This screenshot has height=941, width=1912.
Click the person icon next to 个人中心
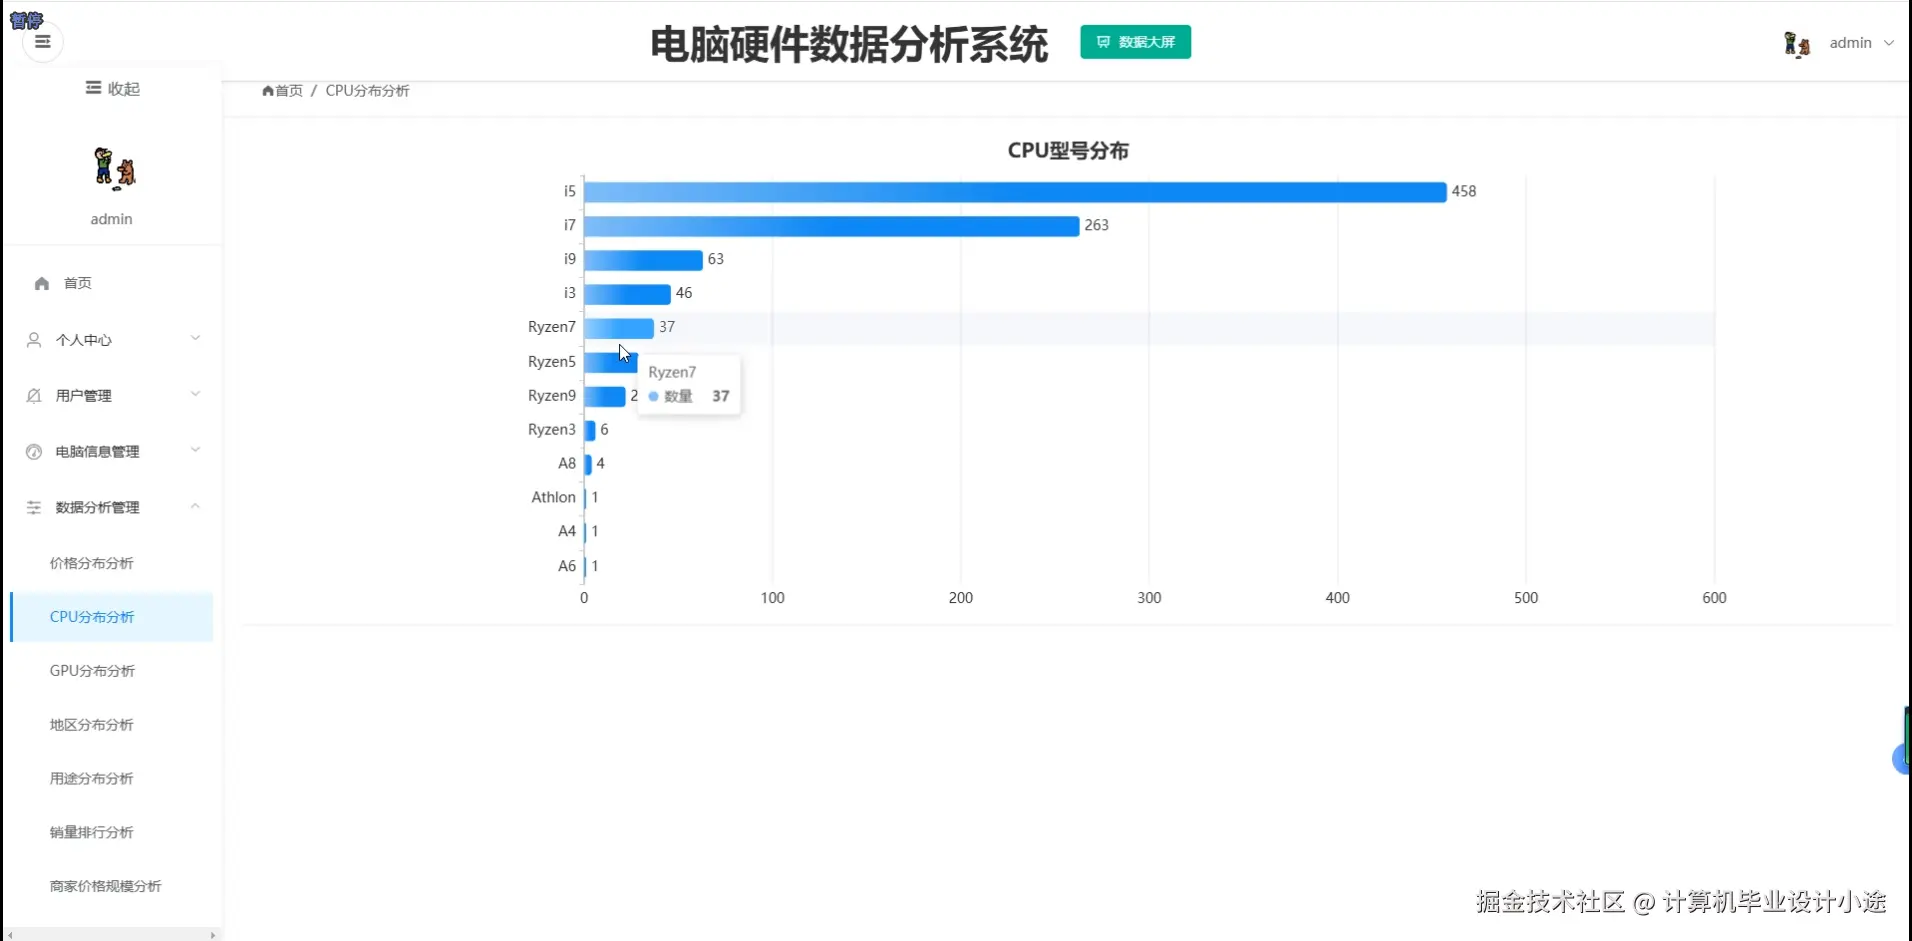(33, 339)
